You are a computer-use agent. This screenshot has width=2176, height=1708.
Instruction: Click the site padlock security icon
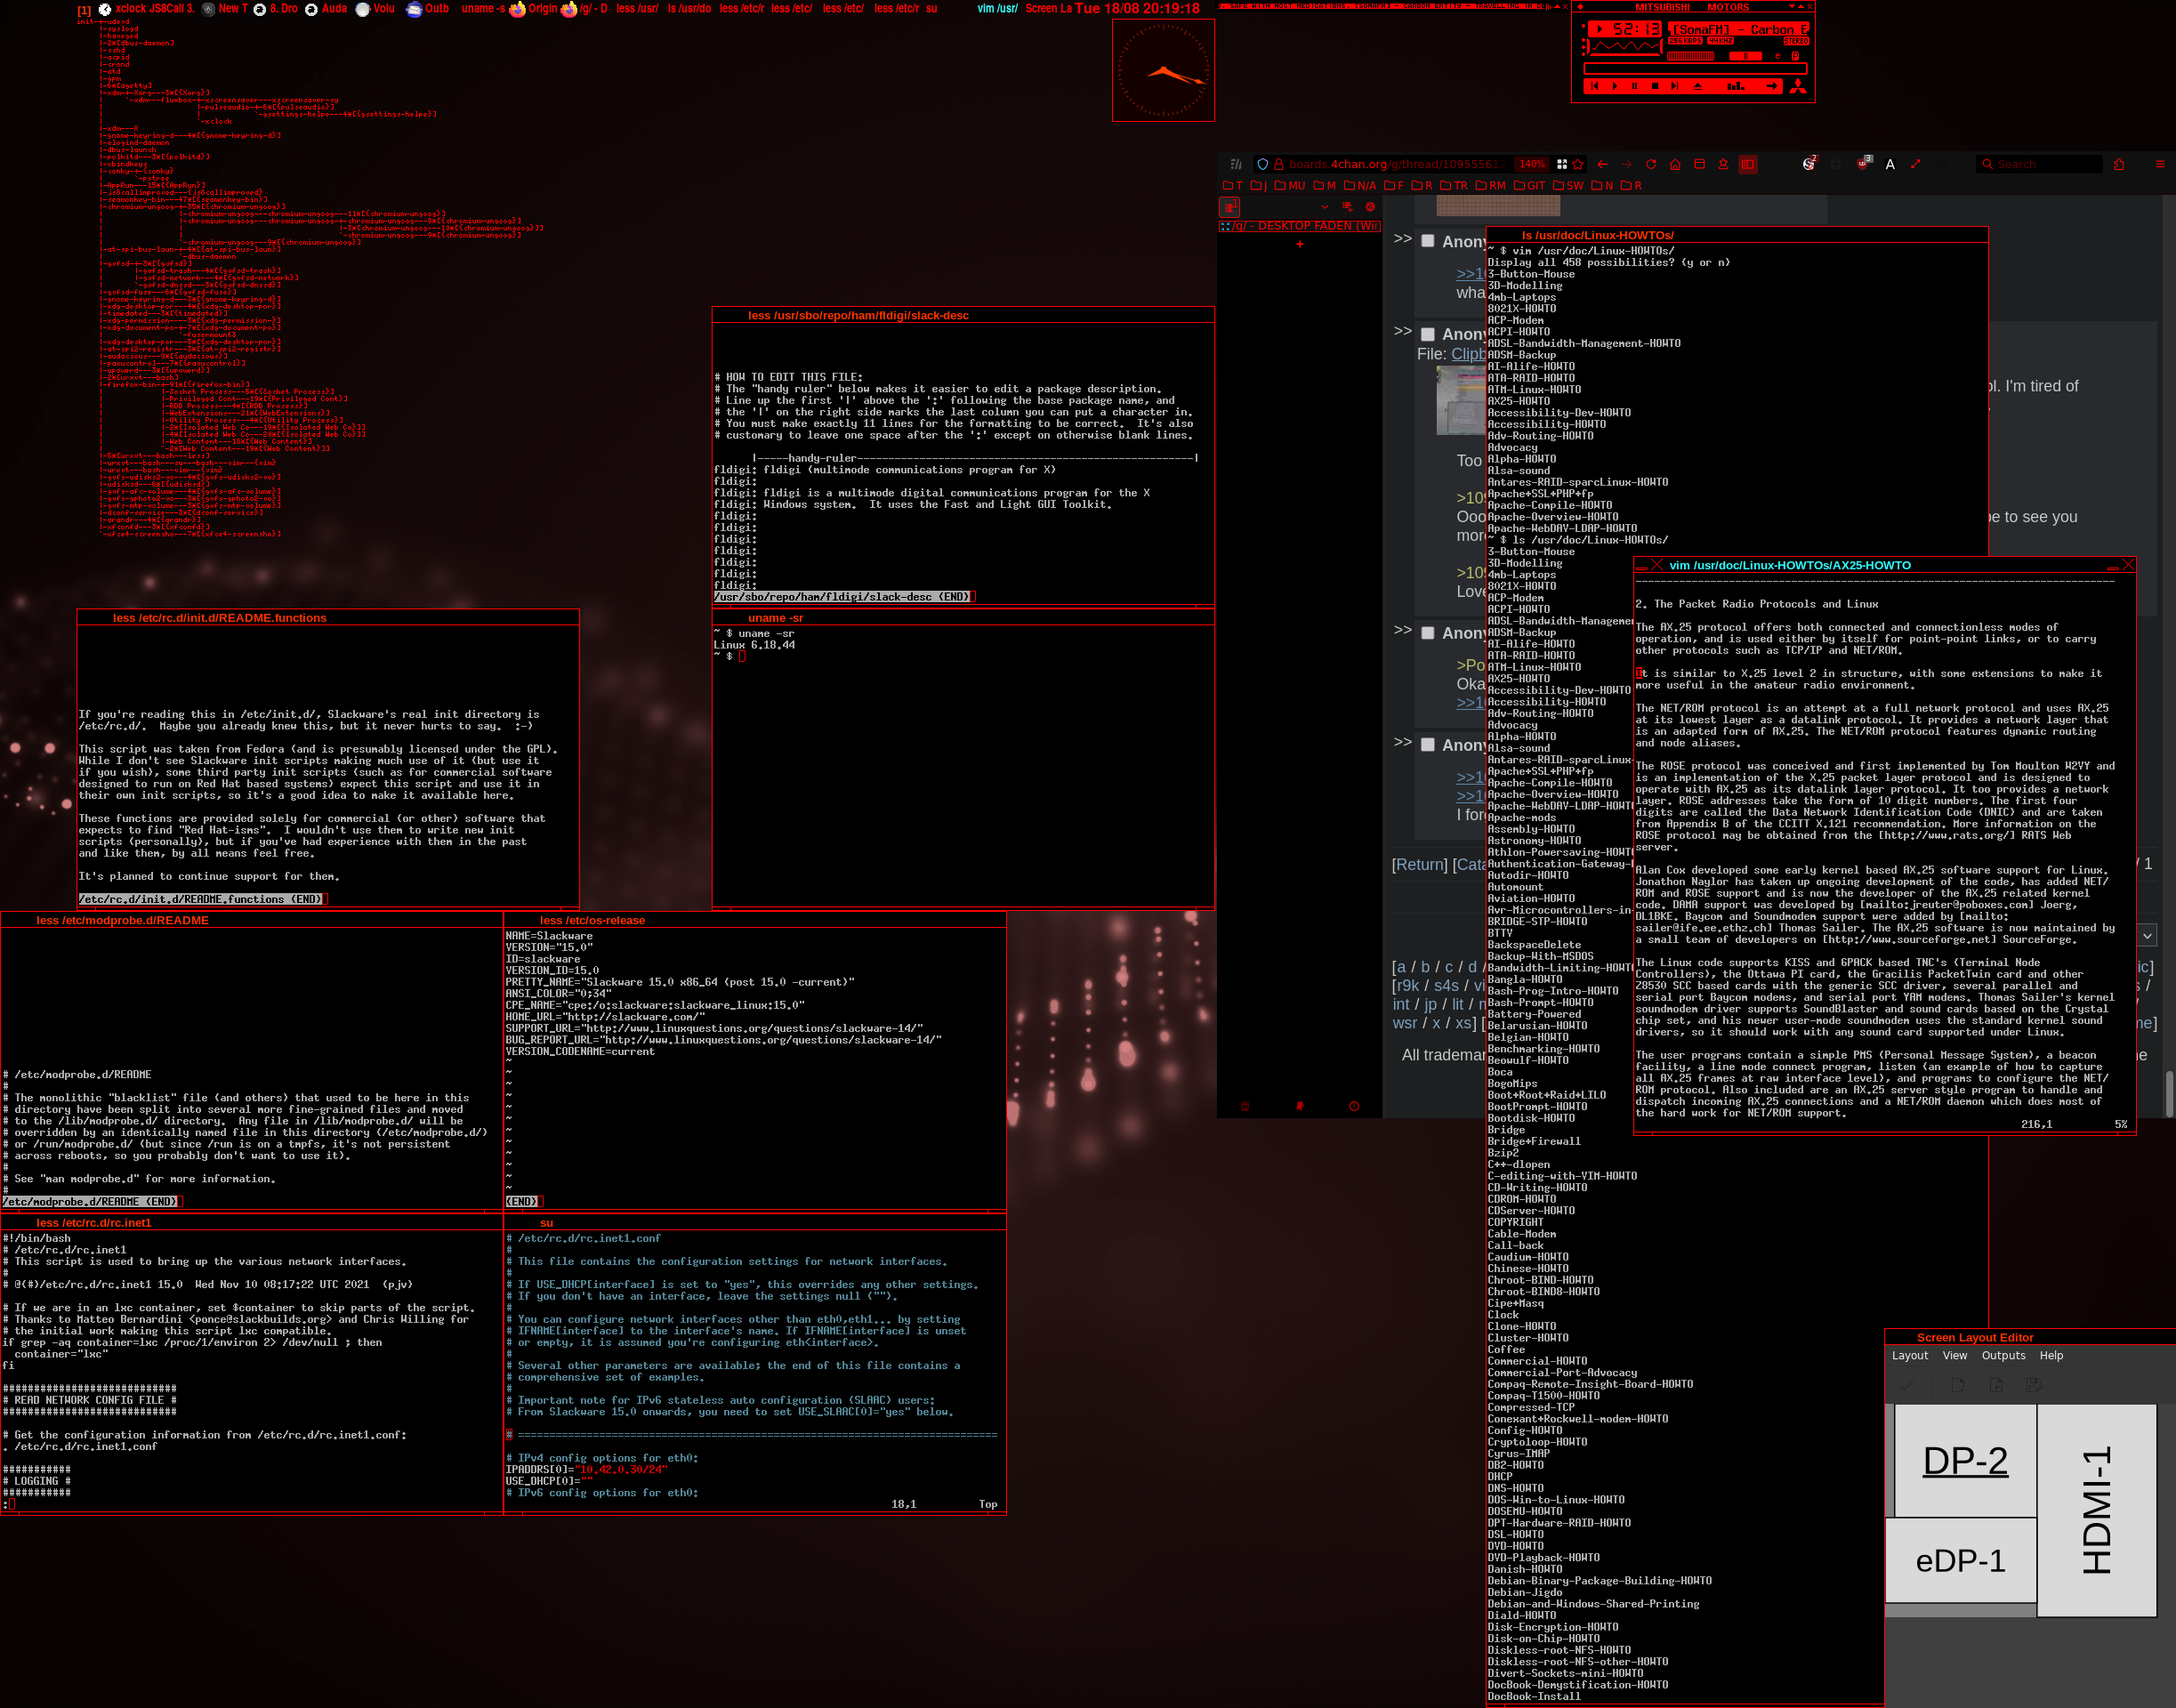1278,164
